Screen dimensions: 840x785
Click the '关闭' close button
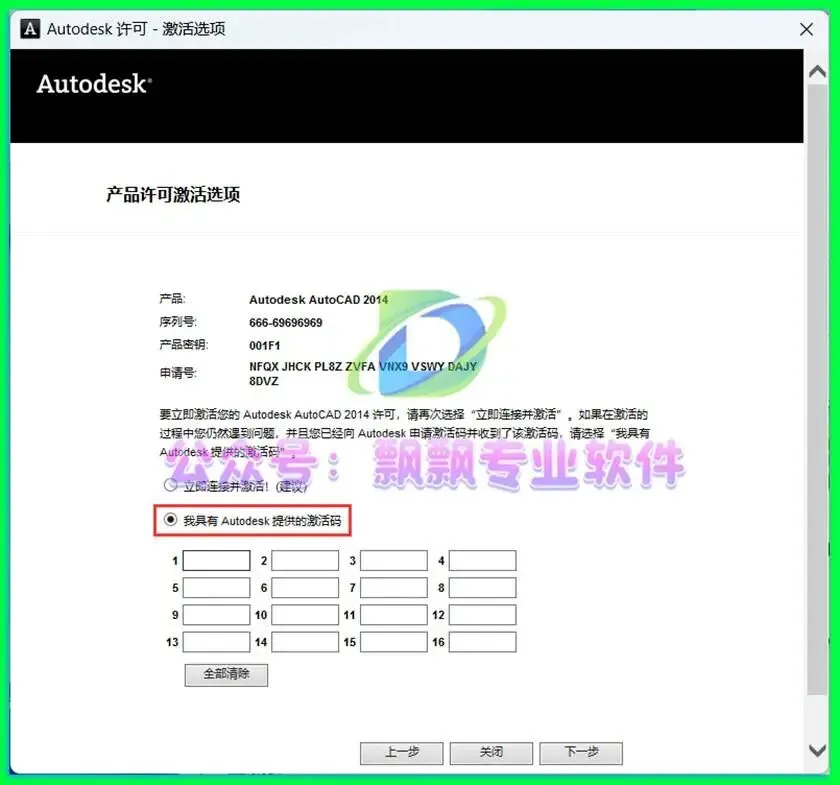point(491,753)
